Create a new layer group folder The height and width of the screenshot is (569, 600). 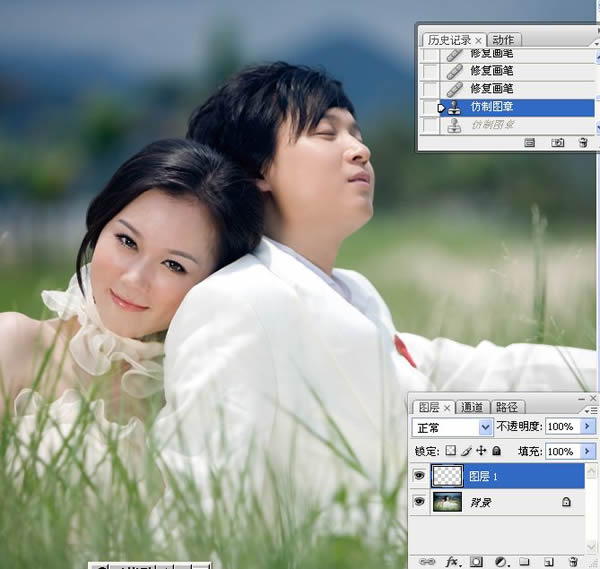pyautogui.click(x=524, y=561)
